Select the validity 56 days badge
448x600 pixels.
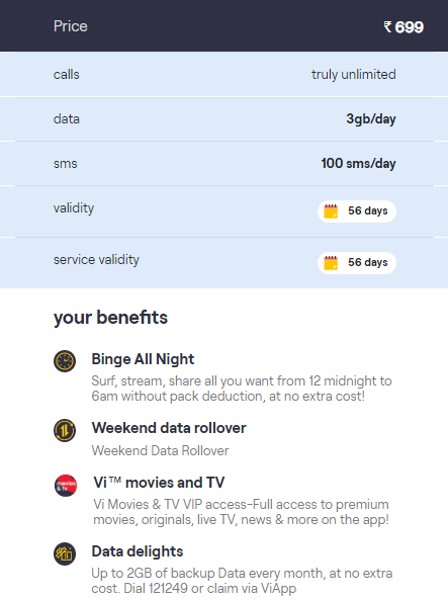tap(357, 211)
